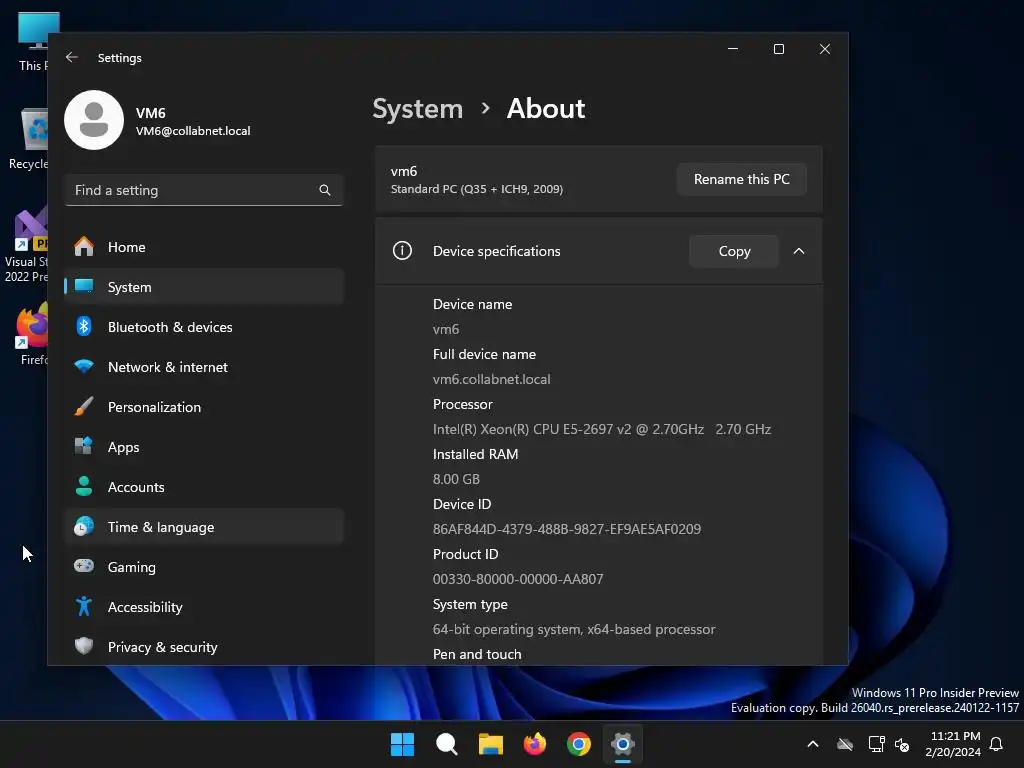
Task: Open Privacy & security settings
Action: 204,647
